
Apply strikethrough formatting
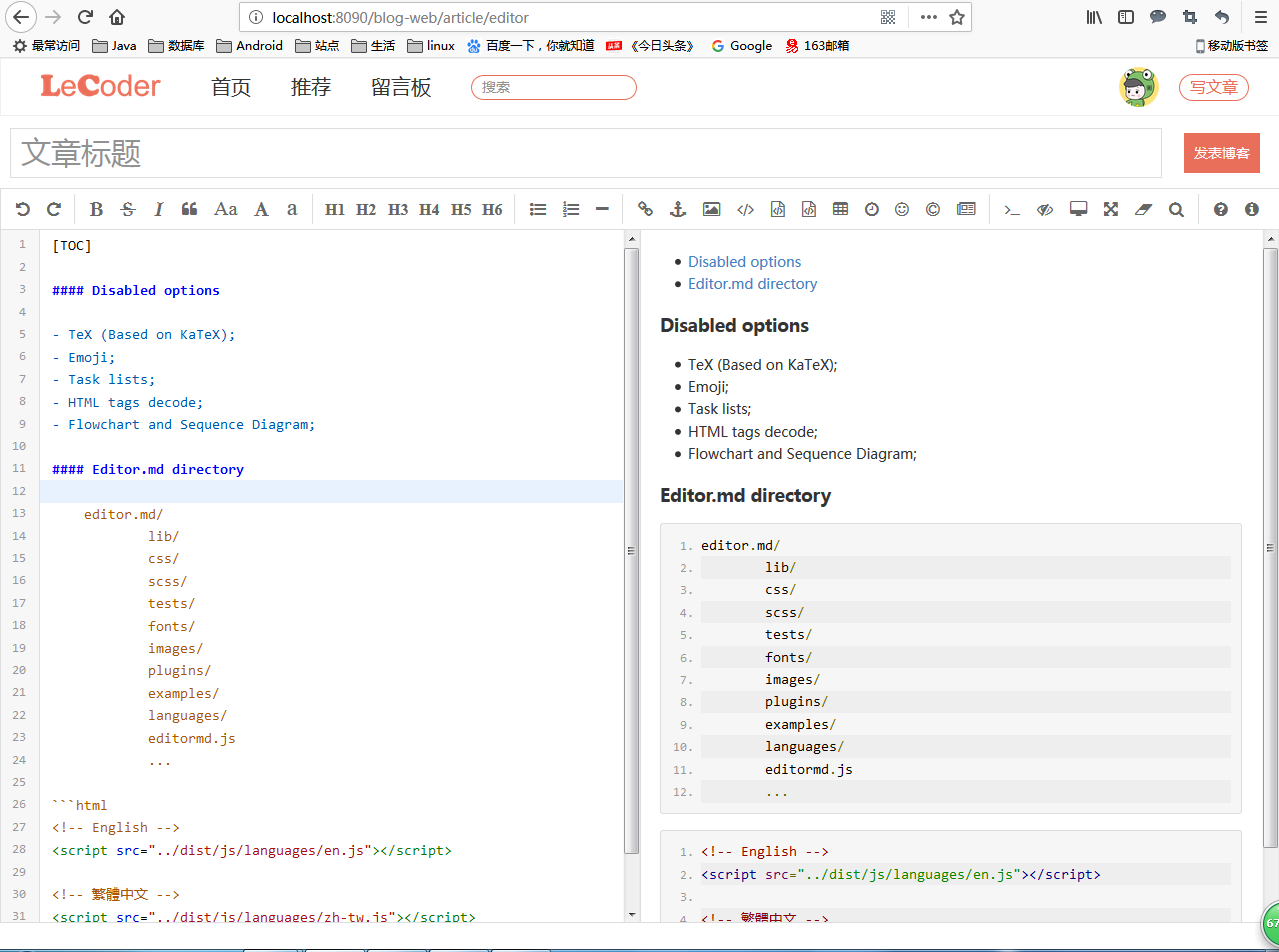pos(127,209)
